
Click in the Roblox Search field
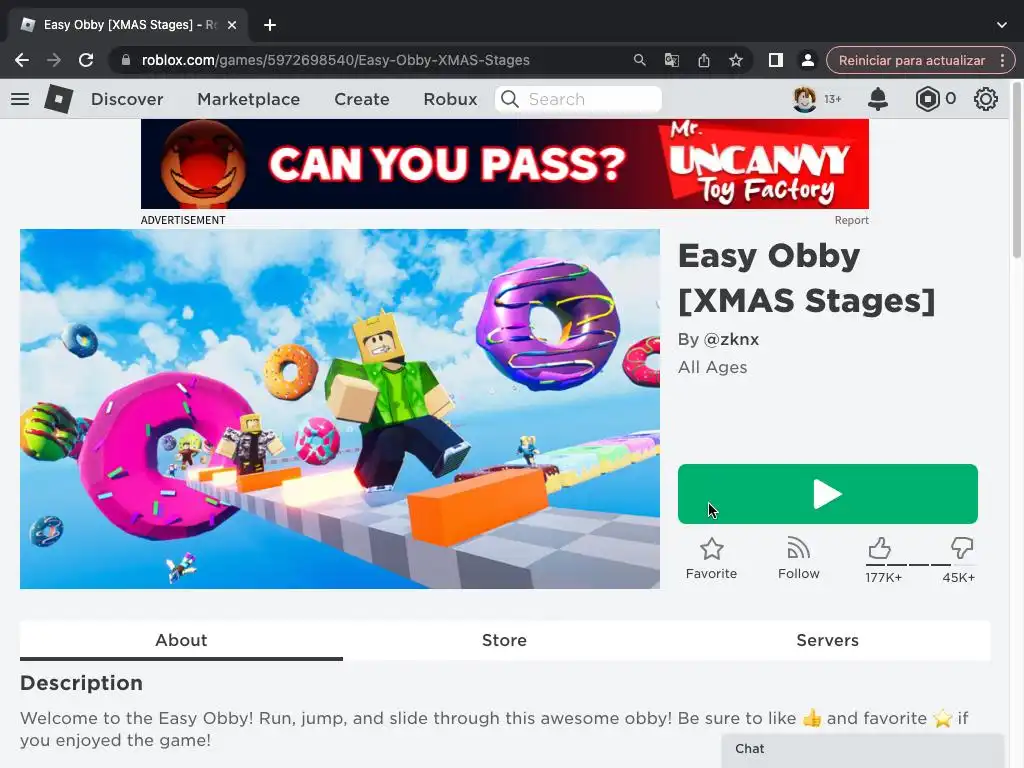(x=578, y=99)
